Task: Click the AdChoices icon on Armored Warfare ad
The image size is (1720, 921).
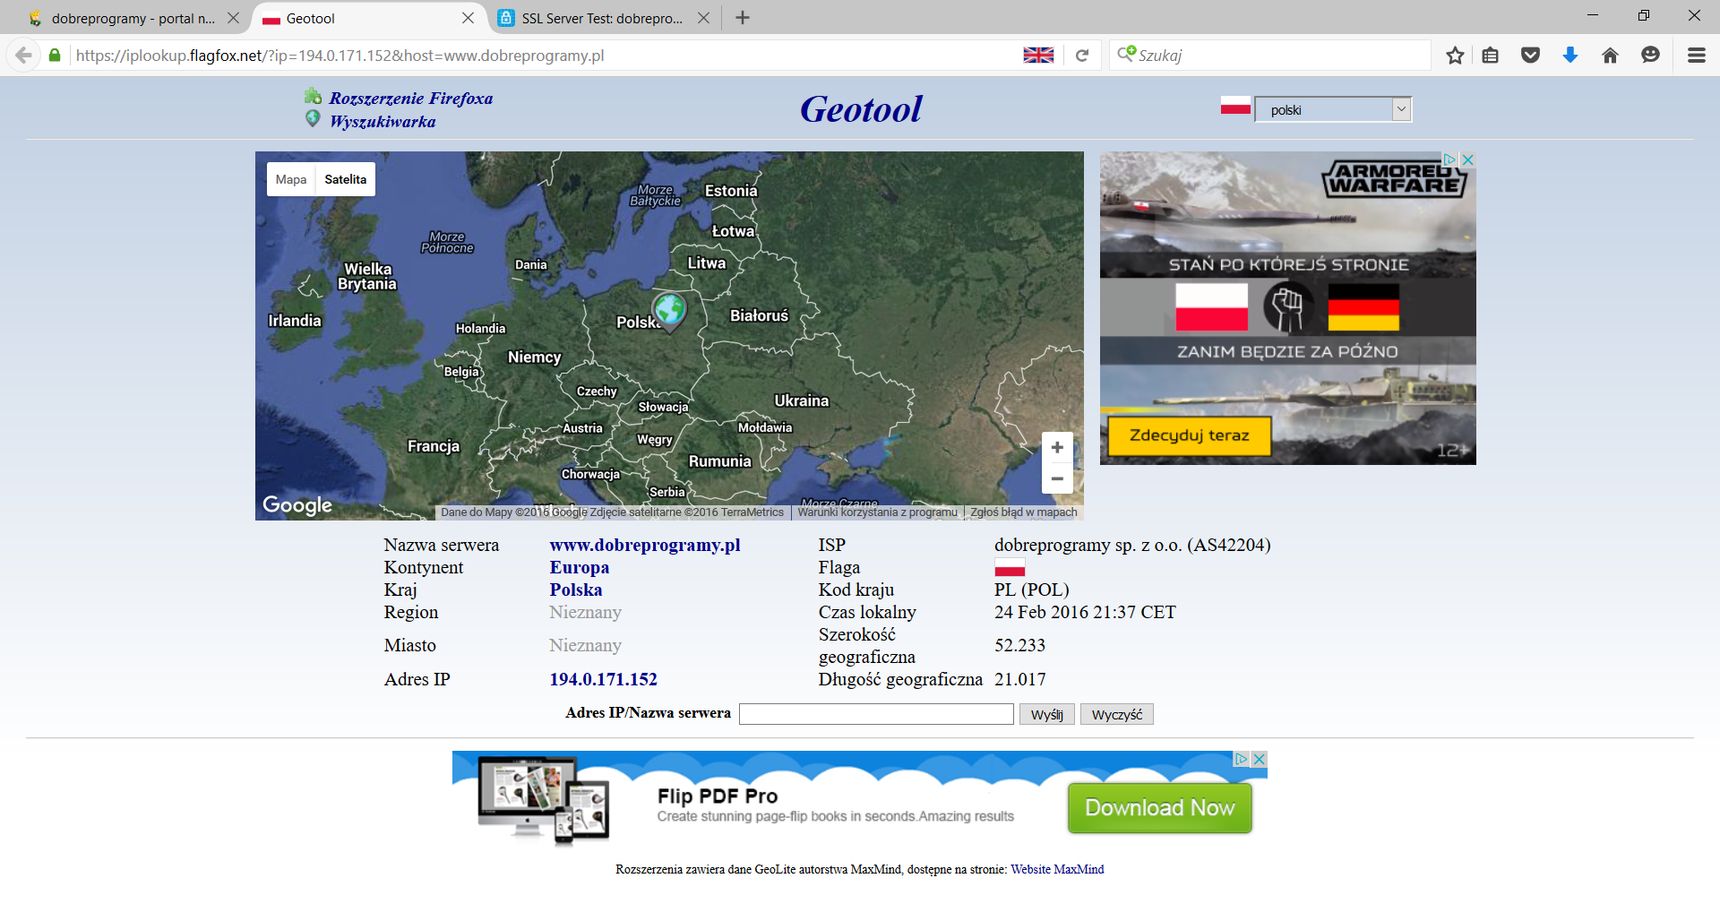Action: (1449, 160)
